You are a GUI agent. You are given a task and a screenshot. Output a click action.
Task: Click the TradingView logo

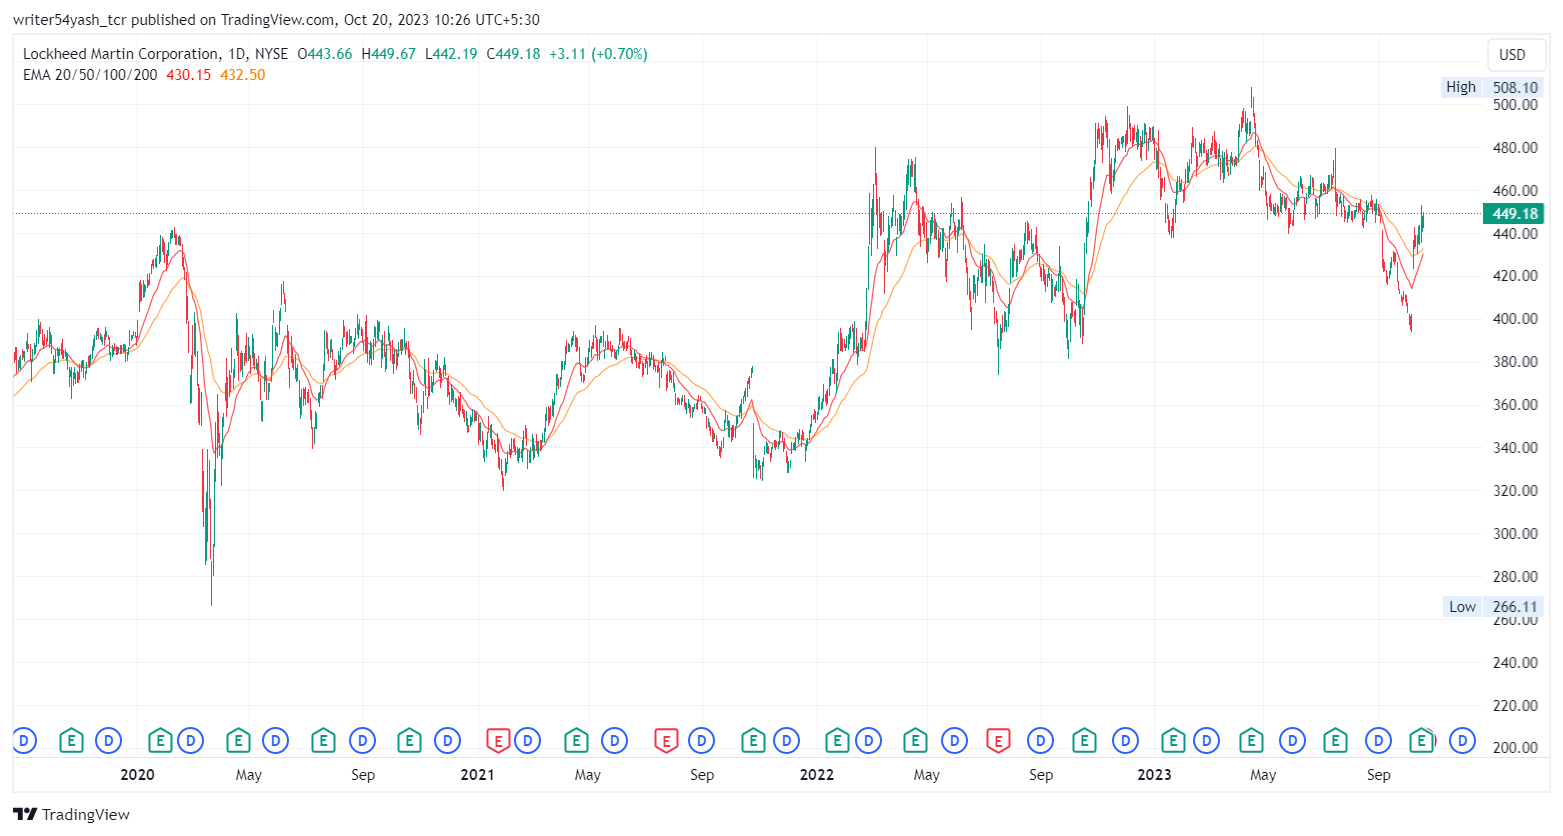pos(72,814)
